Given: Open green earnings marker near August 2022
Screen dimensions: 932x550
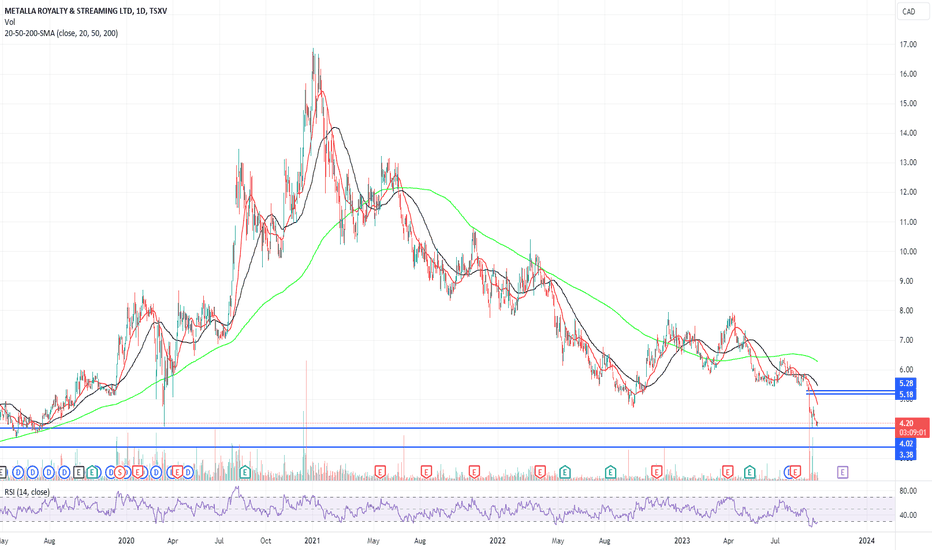Looking at the screenshot, I should [610, 472].
